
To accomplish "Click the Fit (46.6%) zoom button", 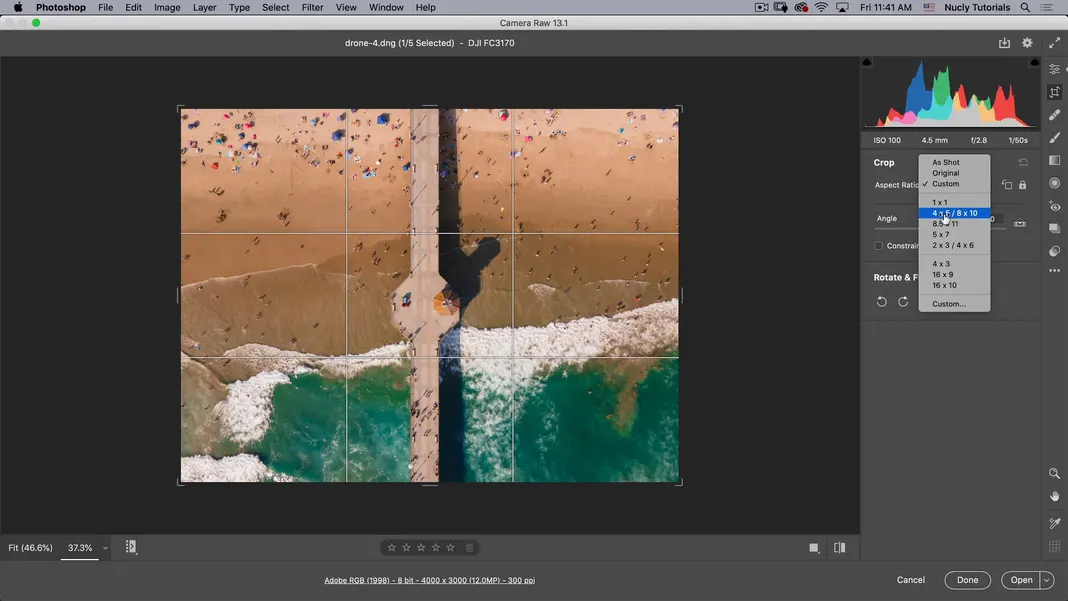I will tap(30, 548).
